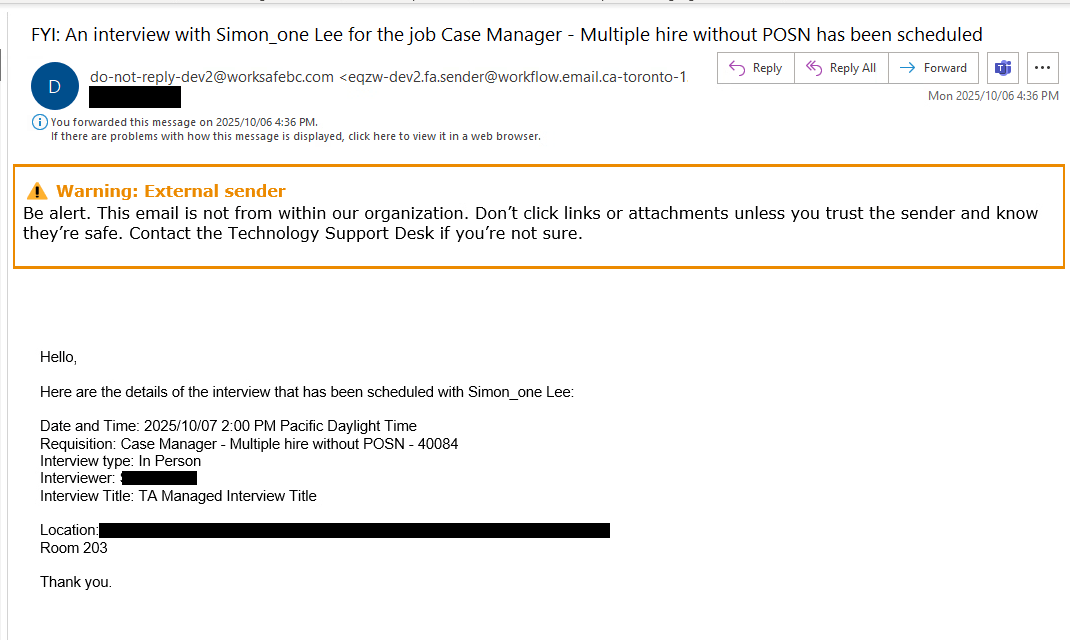Click the Date and Time interview line
Screen dimensions: 1070x640
228,426
